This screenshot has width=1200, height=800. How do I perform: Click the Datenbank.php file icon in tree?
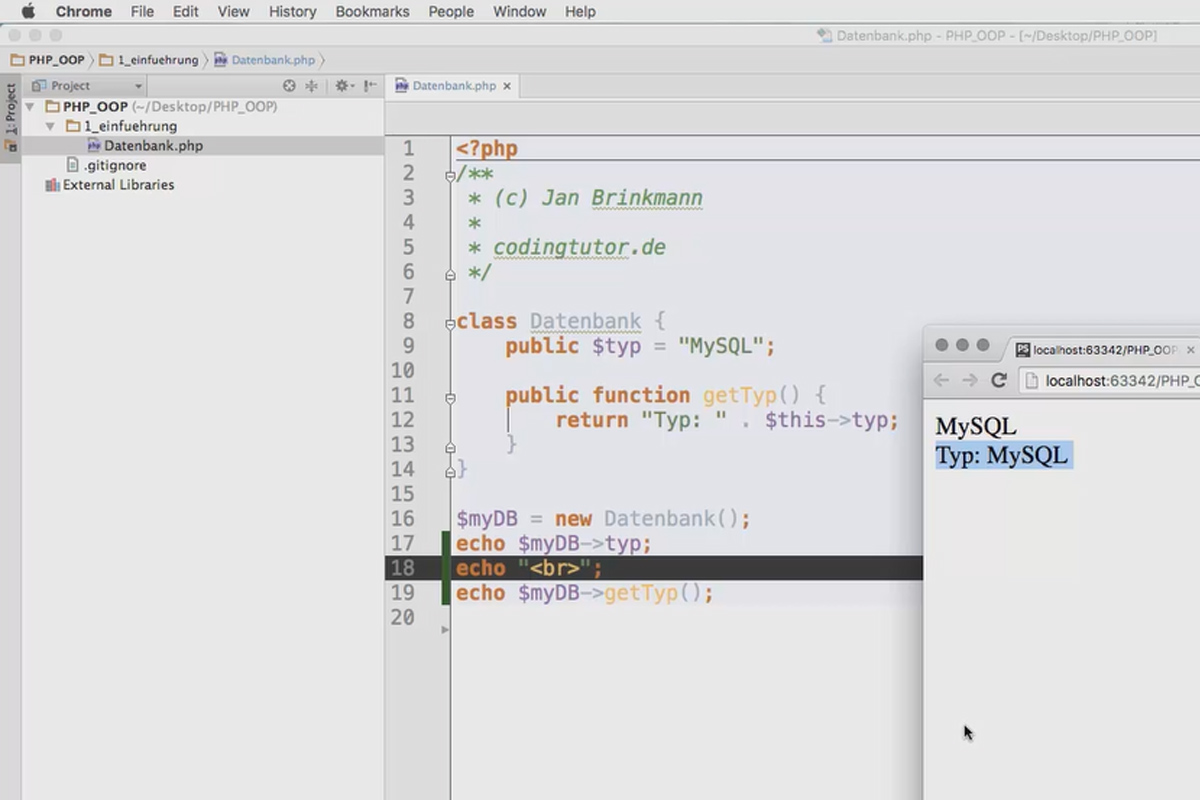[x=94, y=146]
